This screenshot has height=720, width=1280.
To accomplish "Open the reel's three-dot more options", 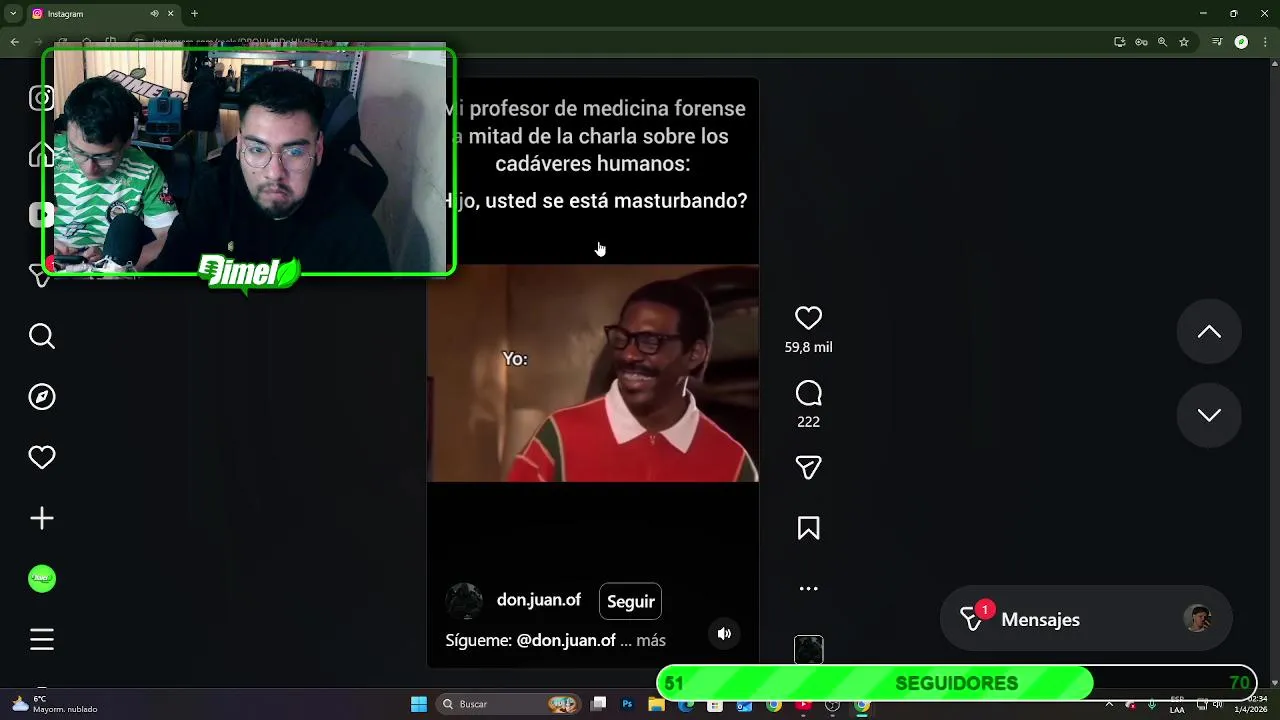I will (x=808, y=589).
